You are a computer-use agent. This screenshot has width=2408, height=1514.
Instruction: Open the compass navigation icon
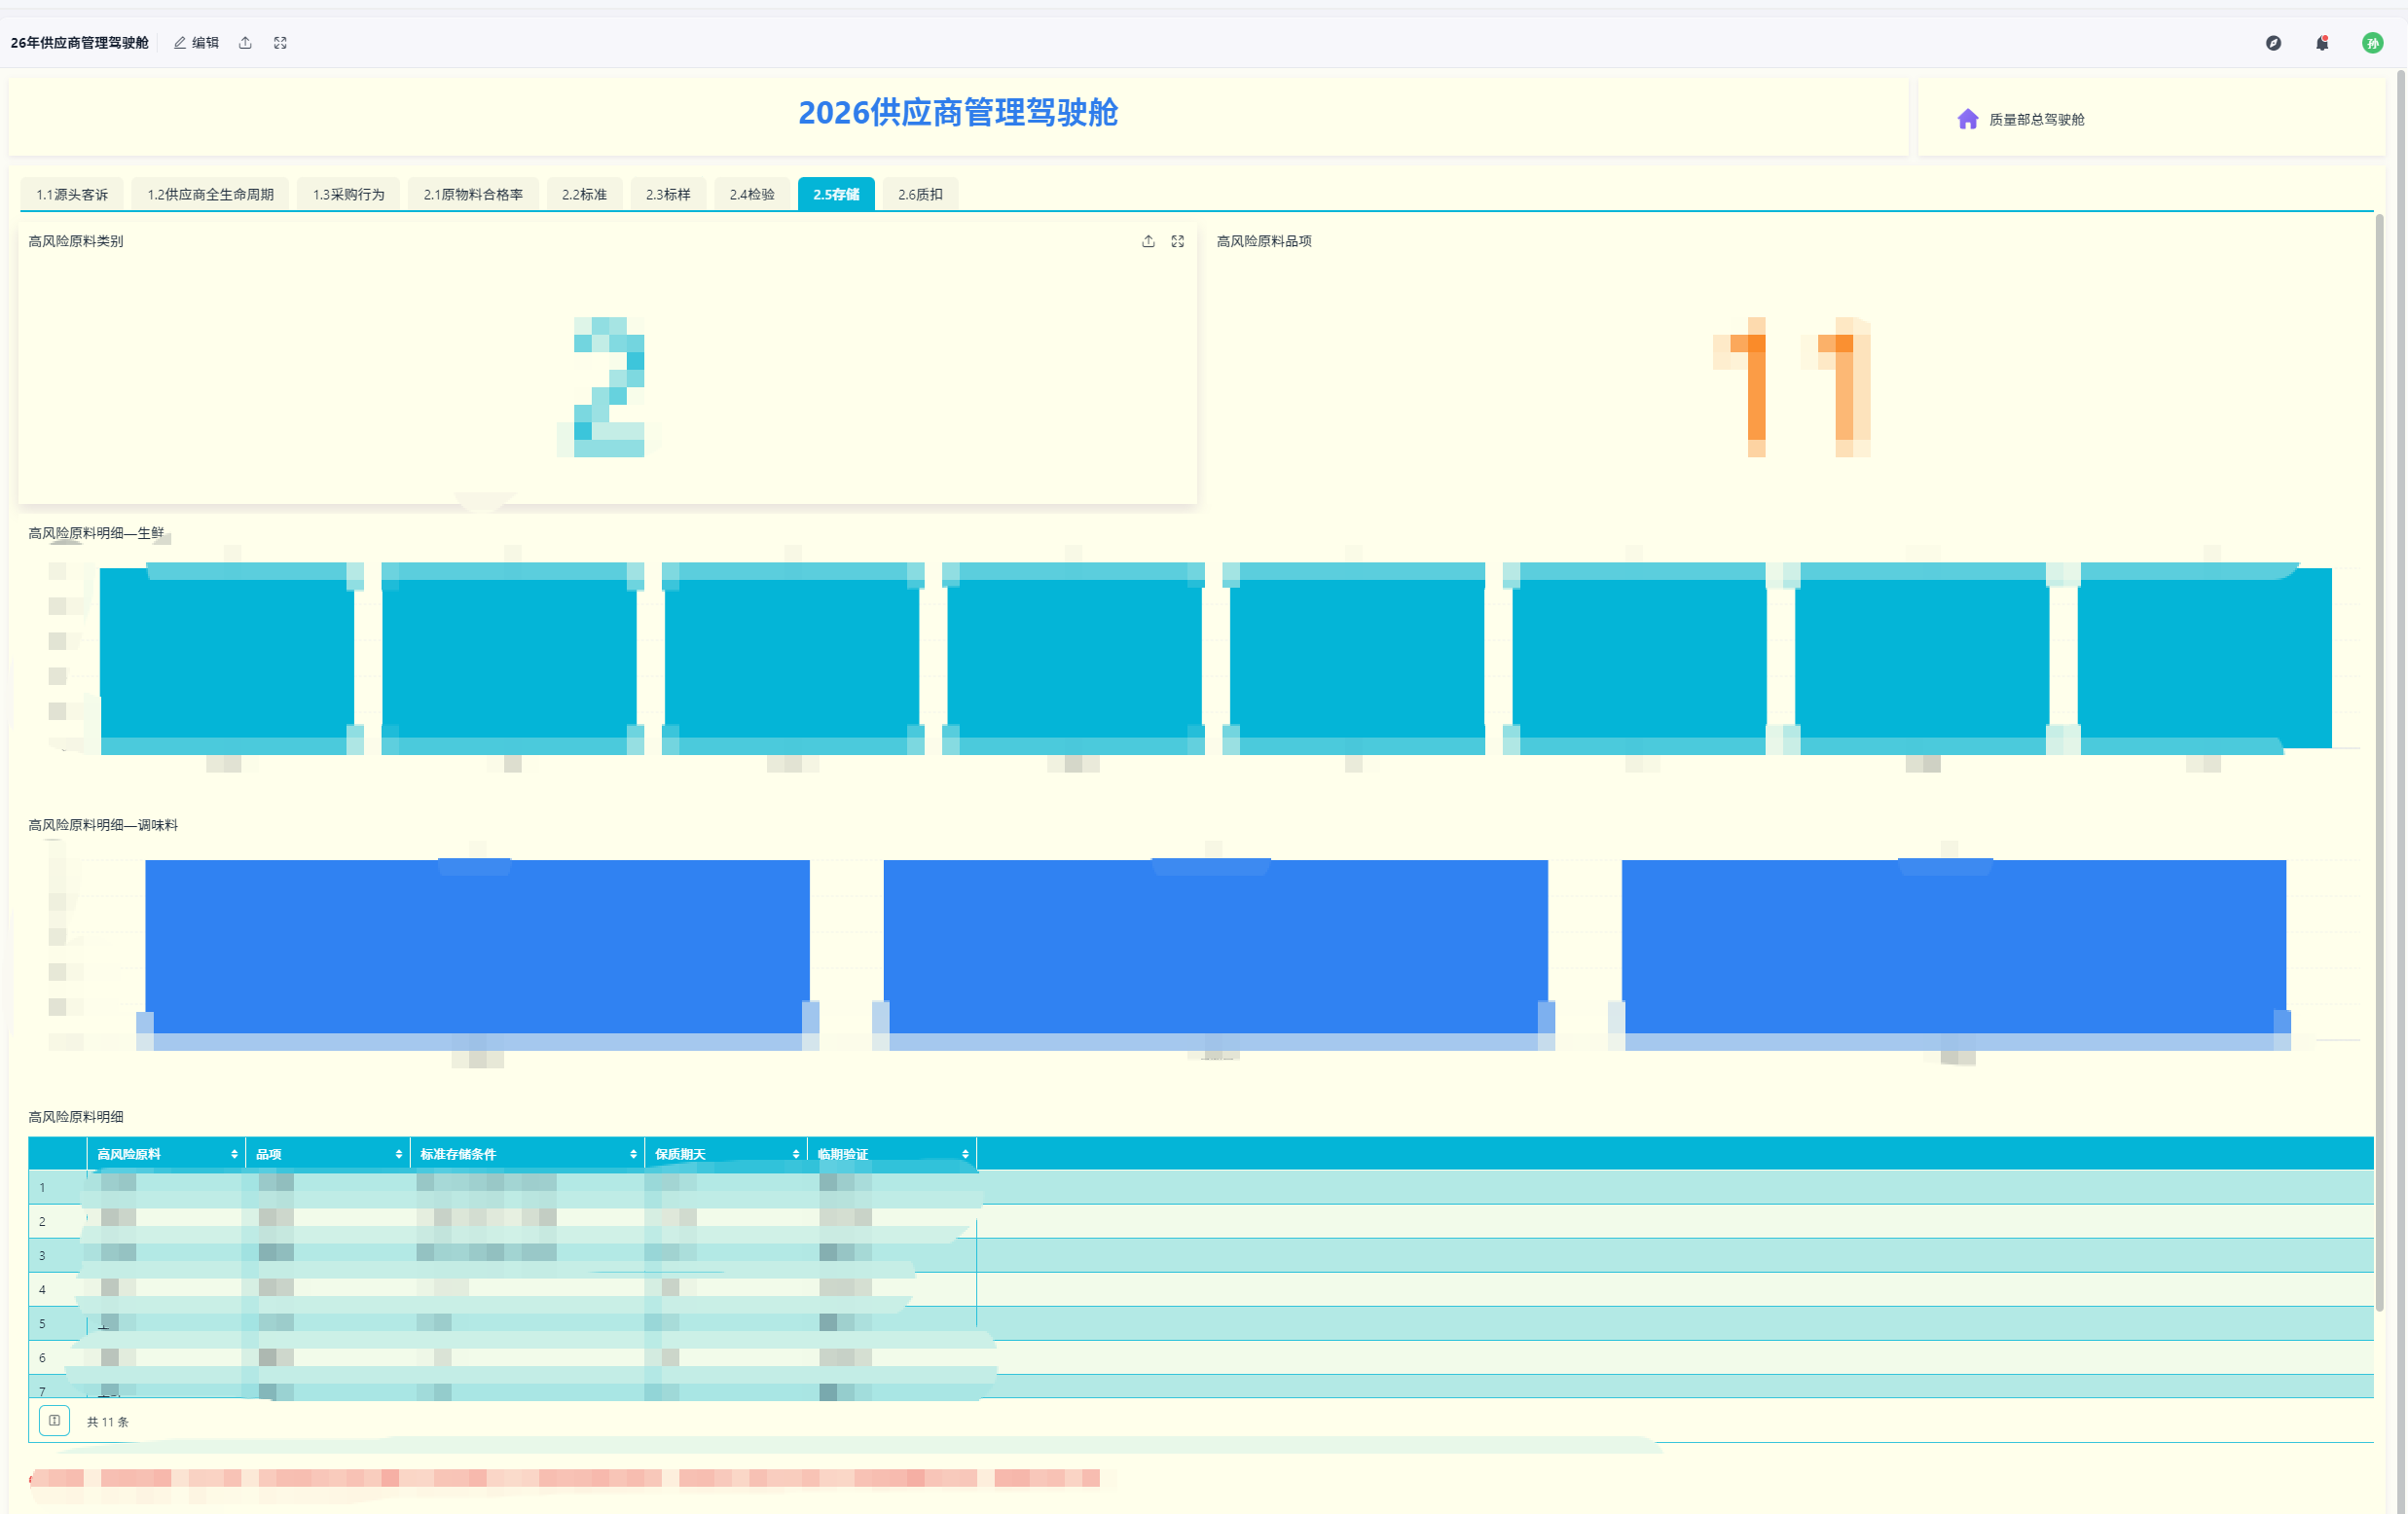pyautogui.click(x=2273, y=43)
